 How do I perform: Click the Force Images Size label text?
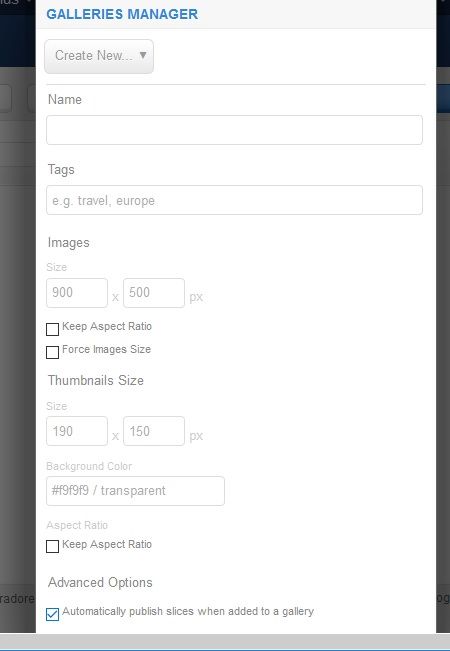pos(106,349)
